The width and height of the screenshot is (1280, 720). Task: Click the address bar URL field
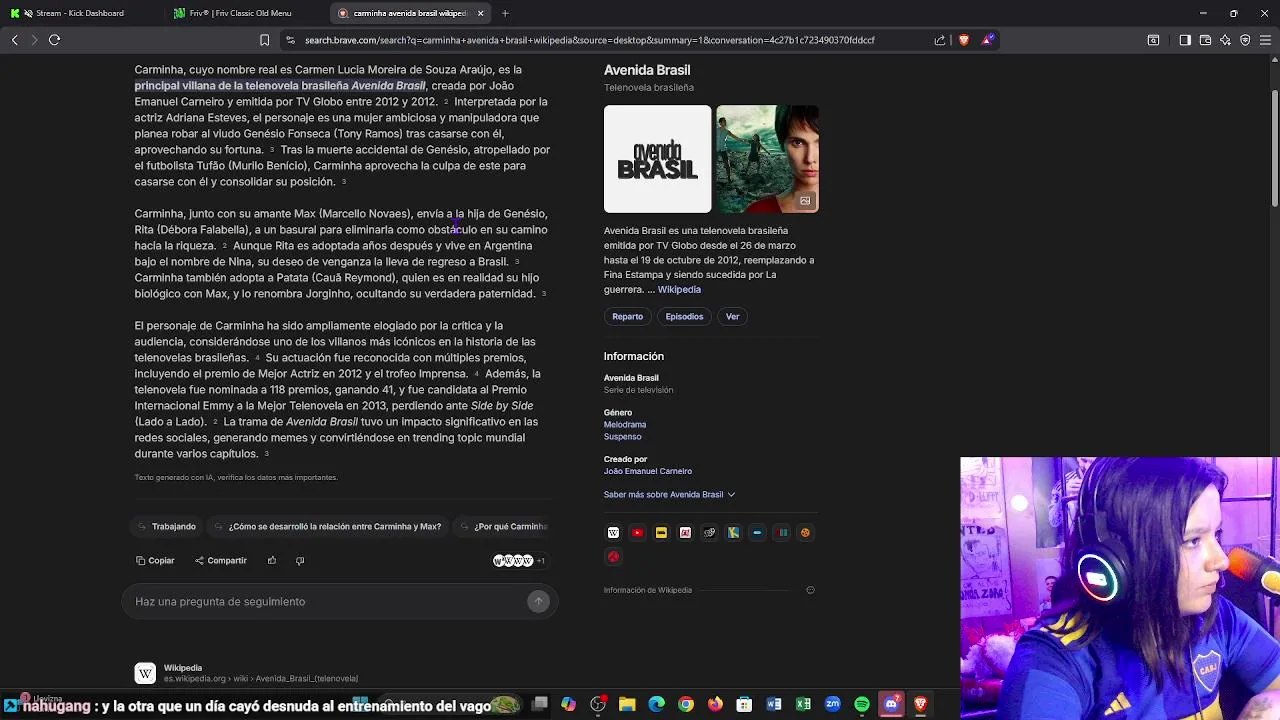tap(590, 40)
